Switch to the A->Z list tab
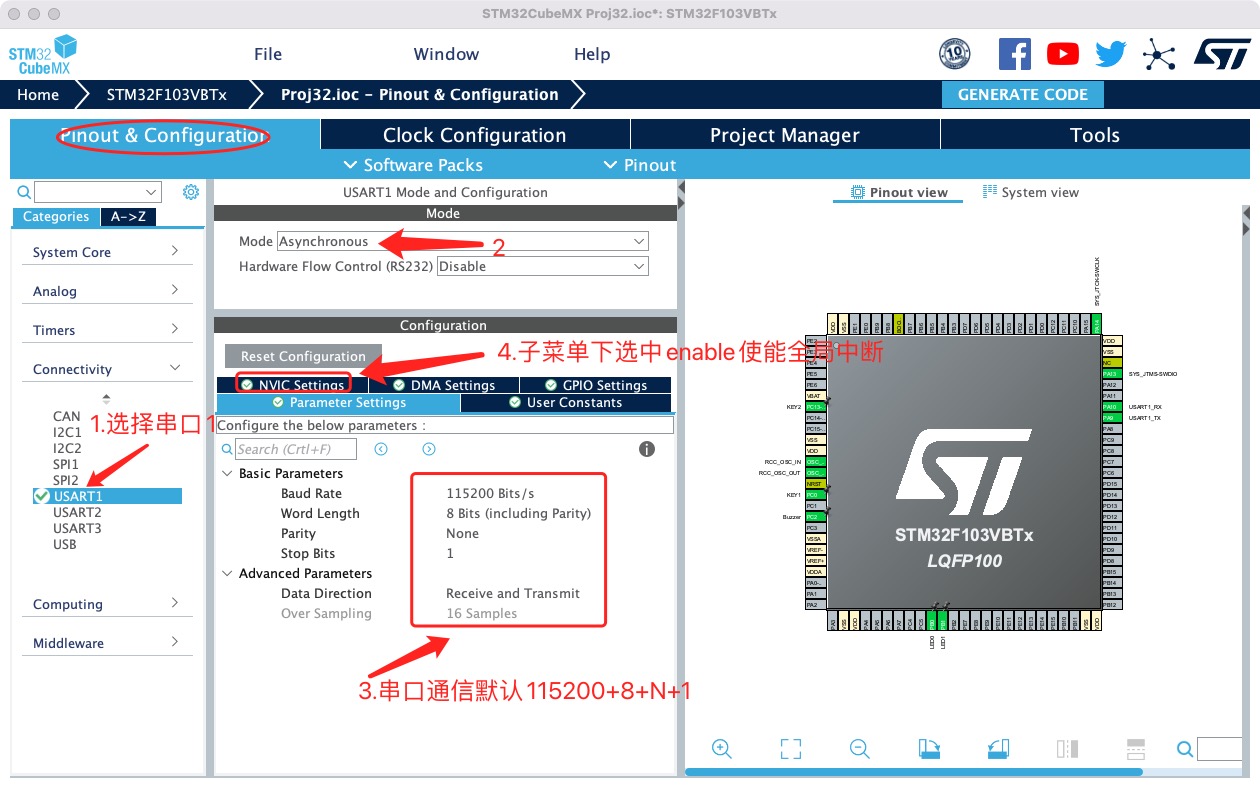The height and width of the screenshot is (788, 1260). (128, 217)
